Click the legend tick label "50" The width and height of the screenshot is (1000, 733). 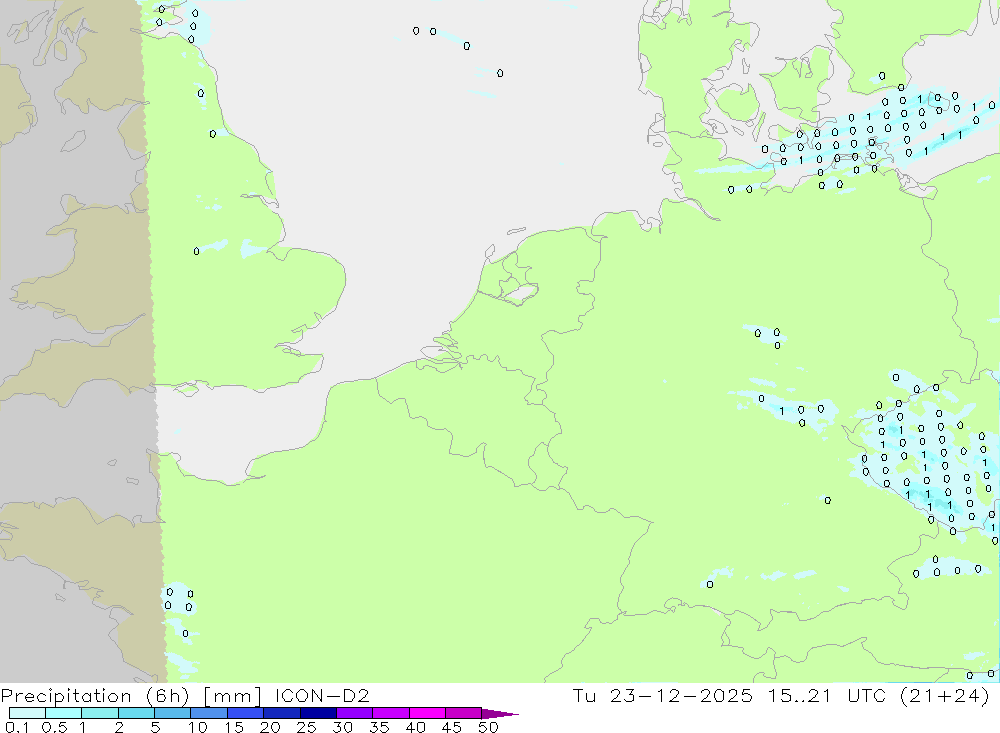pos(487,727)
